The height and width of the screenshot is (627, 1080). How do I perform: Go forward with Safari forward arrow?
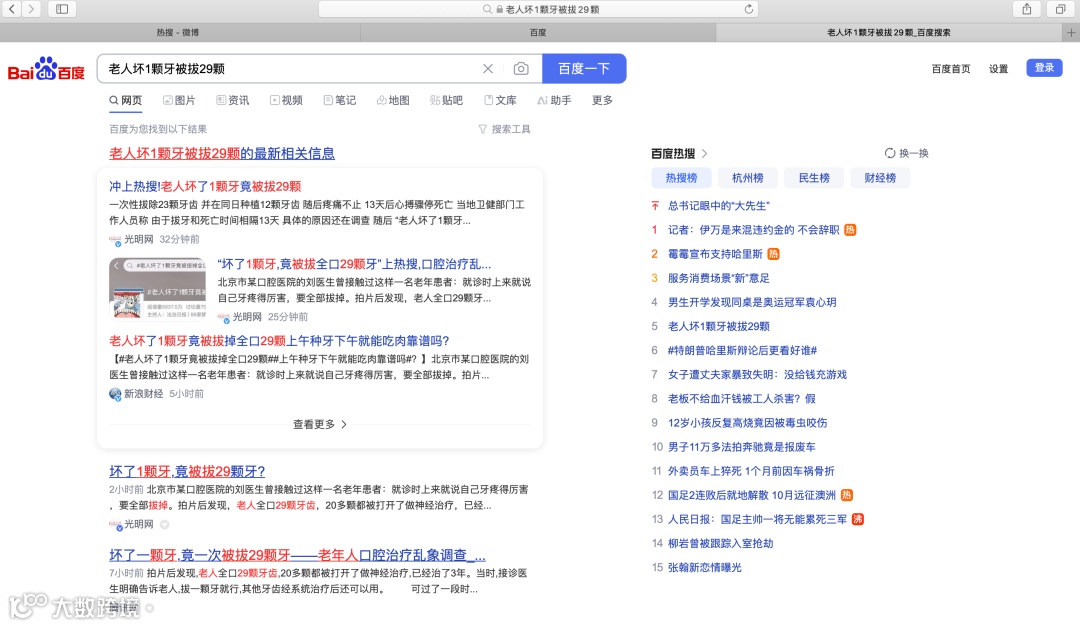pos(31,9)
